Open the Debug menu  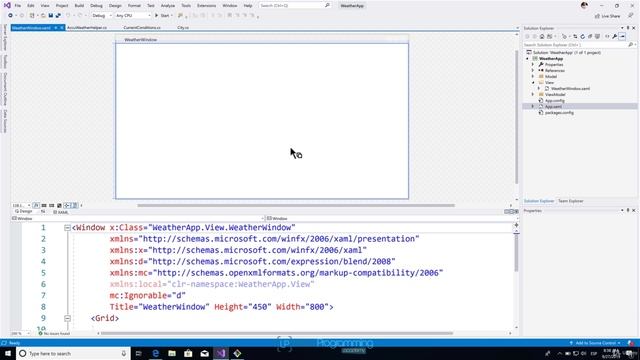pyautogui.click(x=96, y=6)
